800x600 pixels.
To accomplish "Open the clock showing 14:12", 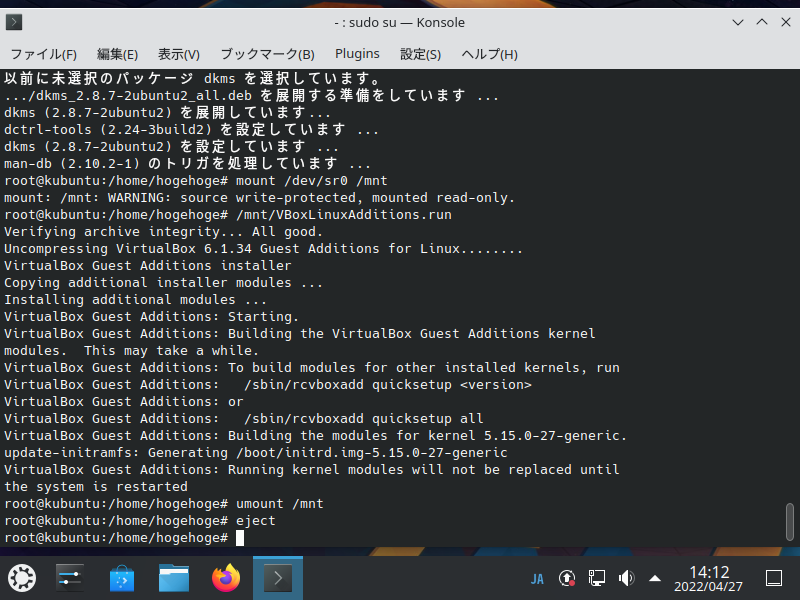I will [709, 579].
